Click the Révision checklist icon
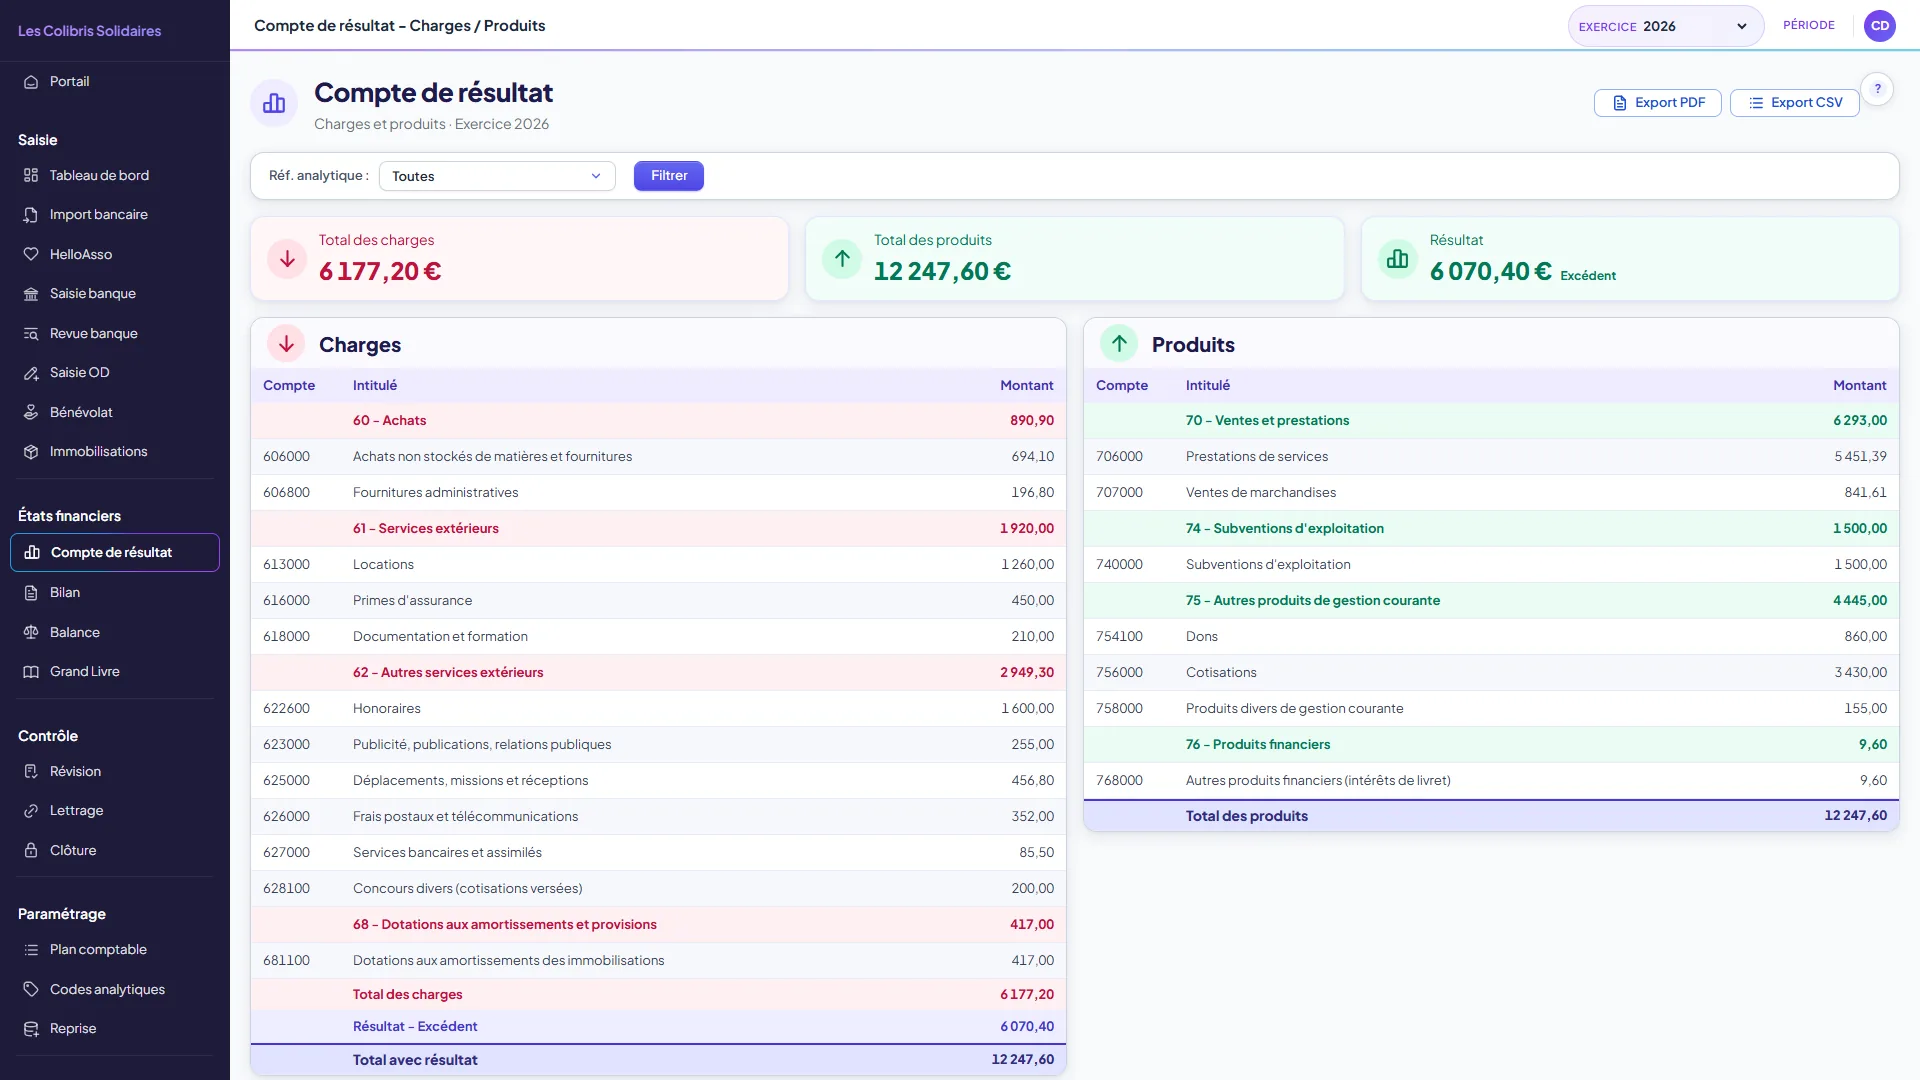This screenshot has width=1920, height=1080. (31, 772)
